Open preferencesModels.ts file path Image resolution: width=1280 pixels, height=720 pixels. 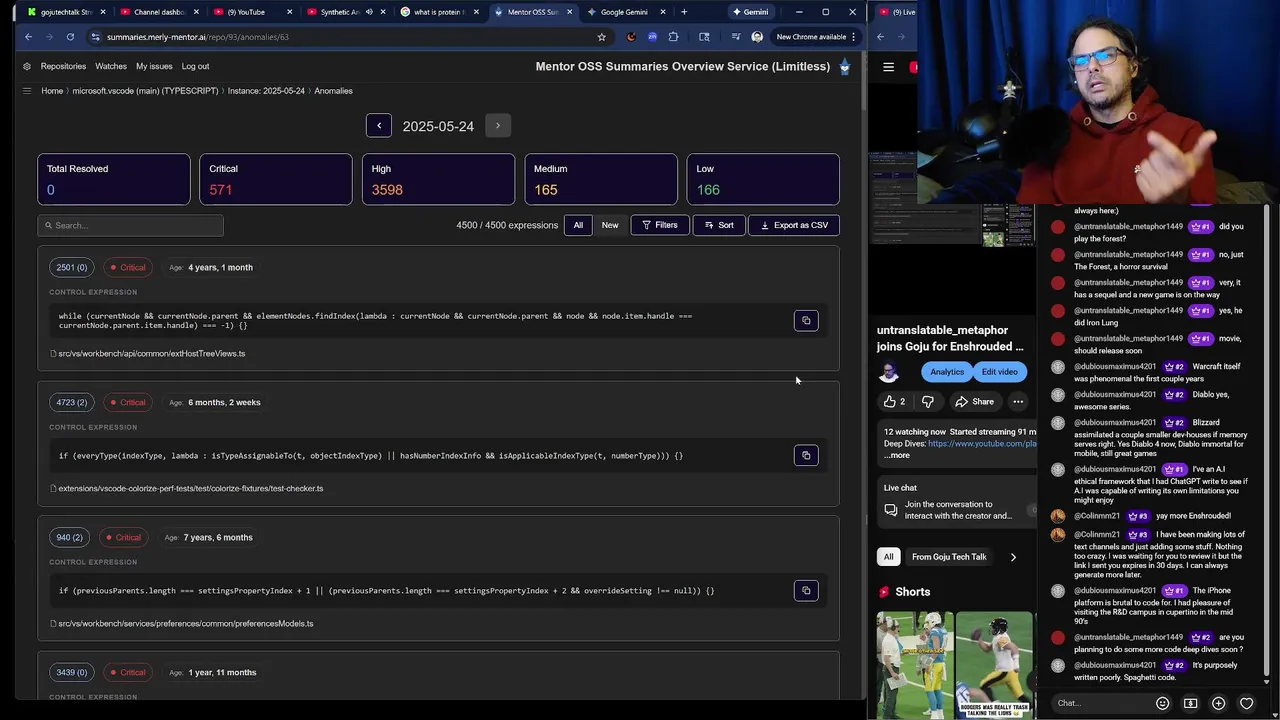pyautogui.click(x=185, y=623)
